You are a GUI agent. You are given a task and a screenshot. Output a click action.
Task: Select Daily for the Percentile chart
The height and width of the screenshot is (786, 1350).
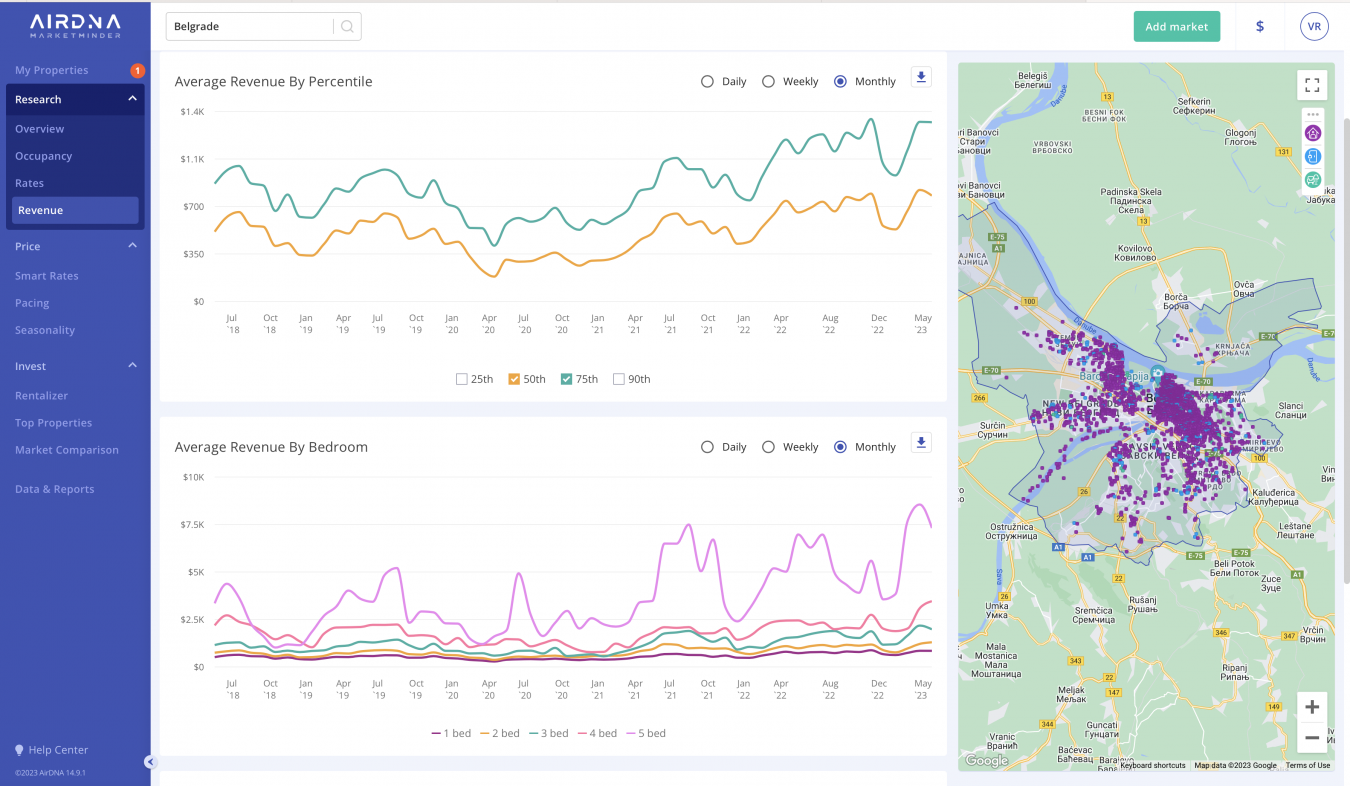708,82
